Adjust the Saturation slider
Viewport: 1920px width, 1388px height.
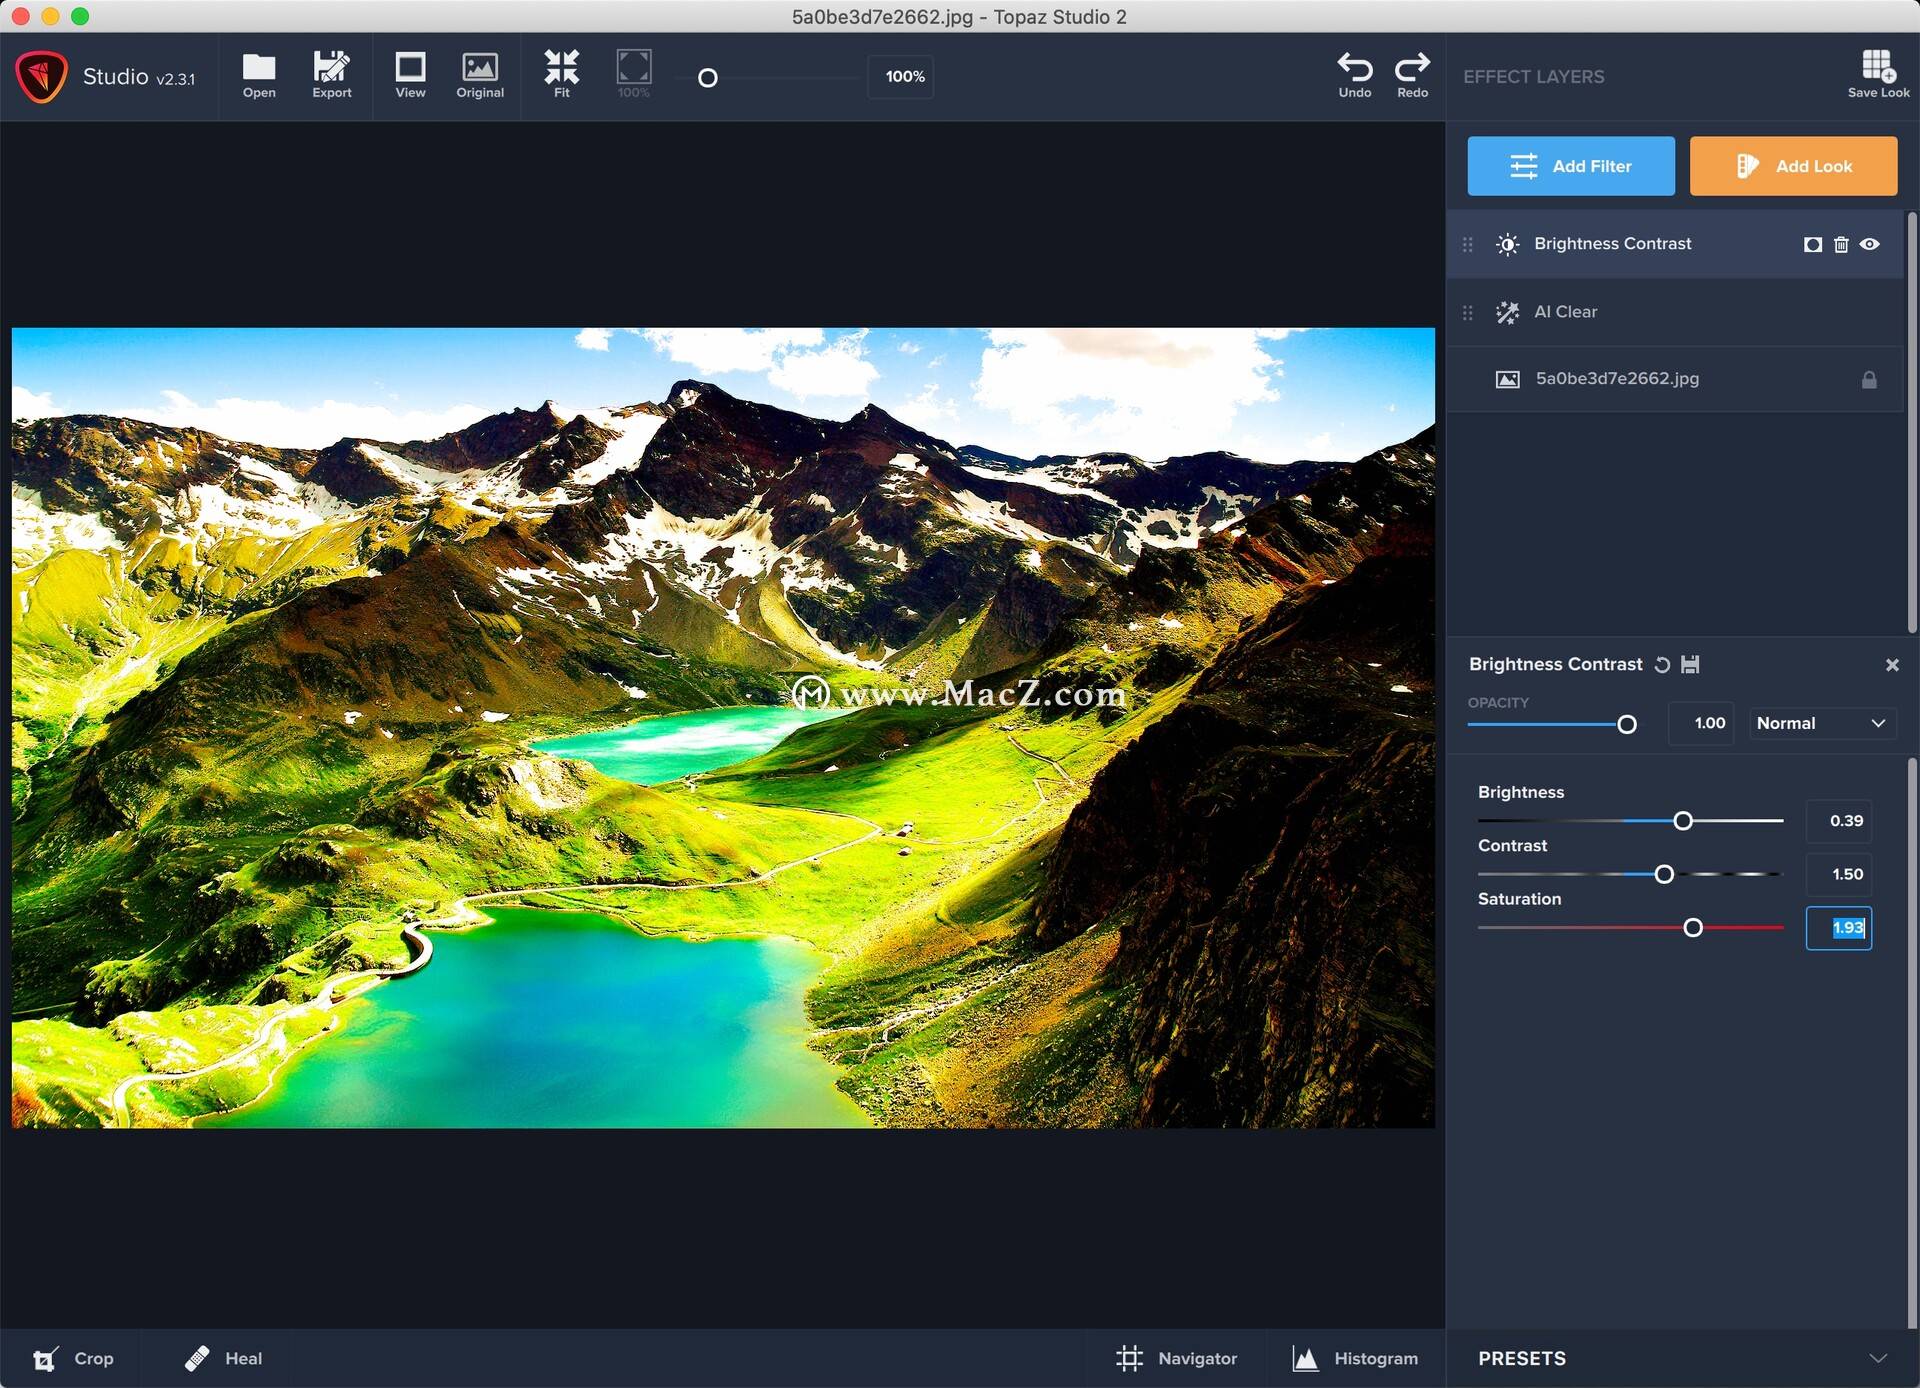point(1694,928)
